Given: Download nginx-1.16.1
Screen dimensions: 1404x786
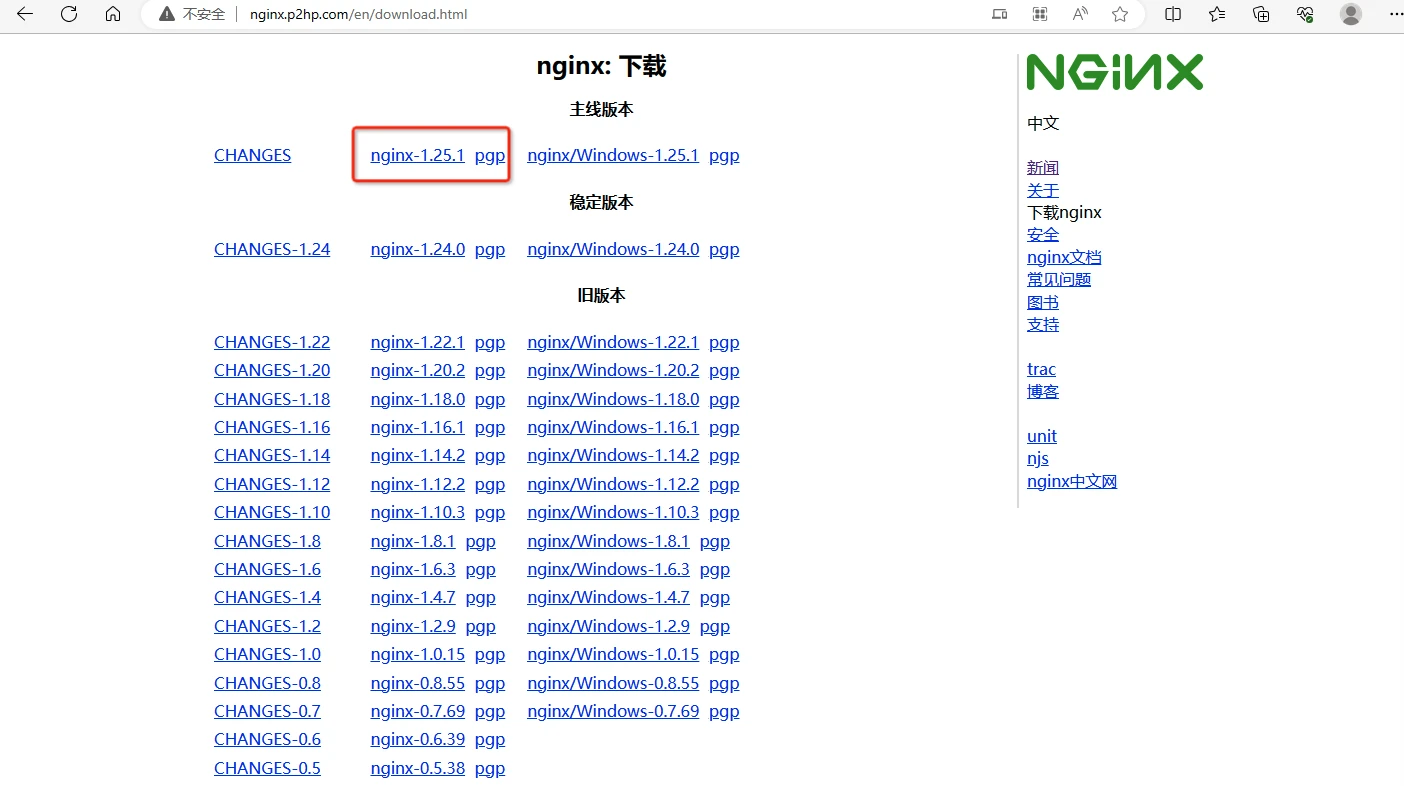Looking at the screenshot, I should coord(417,427).
